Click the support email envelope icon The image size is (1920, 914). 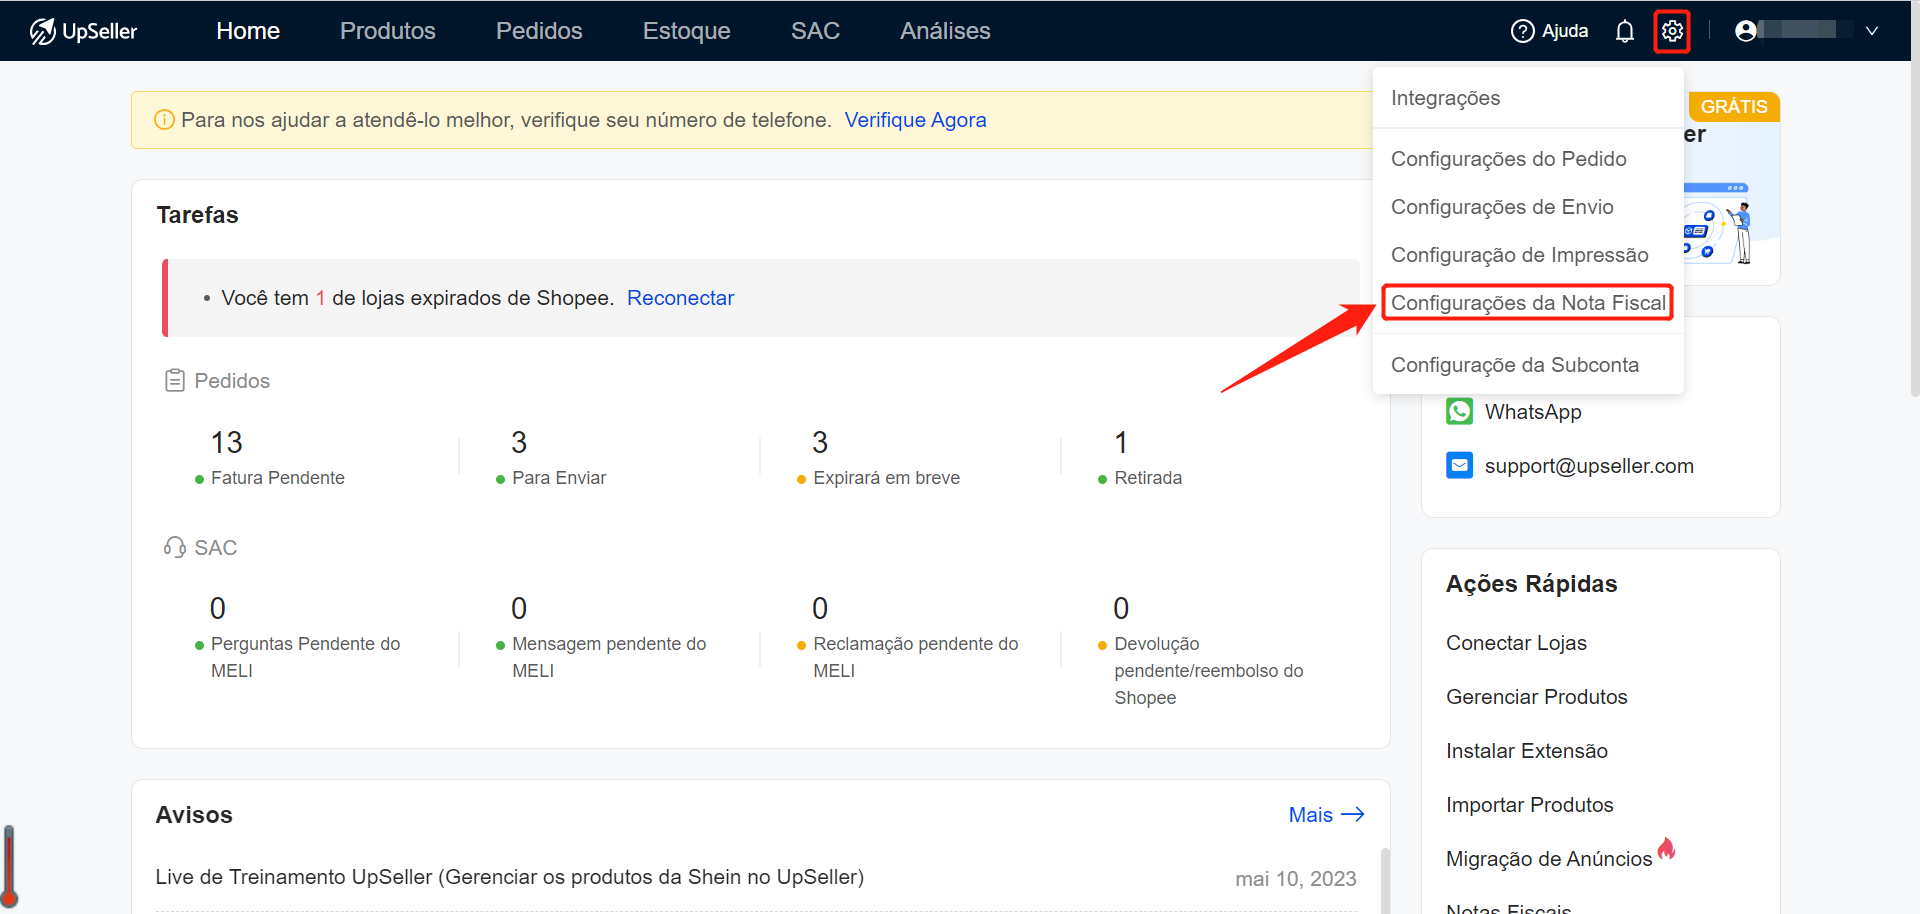click(1460, 465)
